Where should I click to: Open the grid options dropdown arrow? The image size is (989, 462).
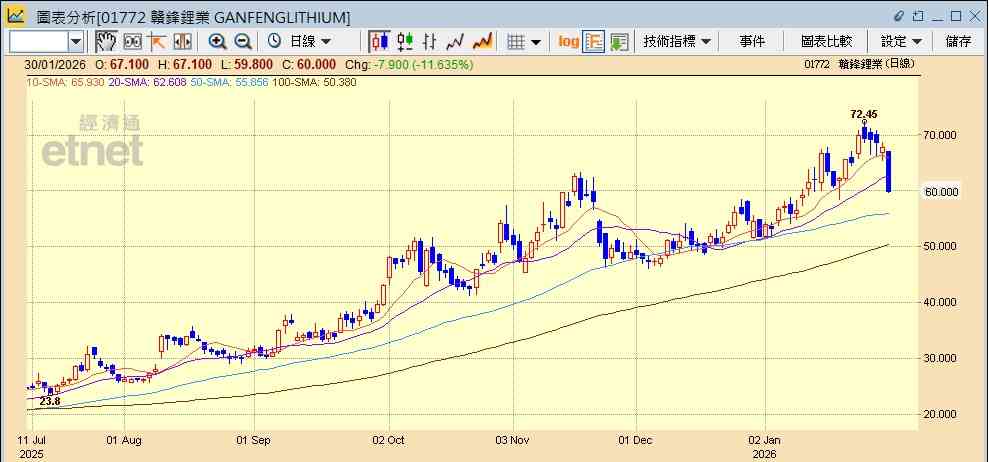[x=536, y=42]
